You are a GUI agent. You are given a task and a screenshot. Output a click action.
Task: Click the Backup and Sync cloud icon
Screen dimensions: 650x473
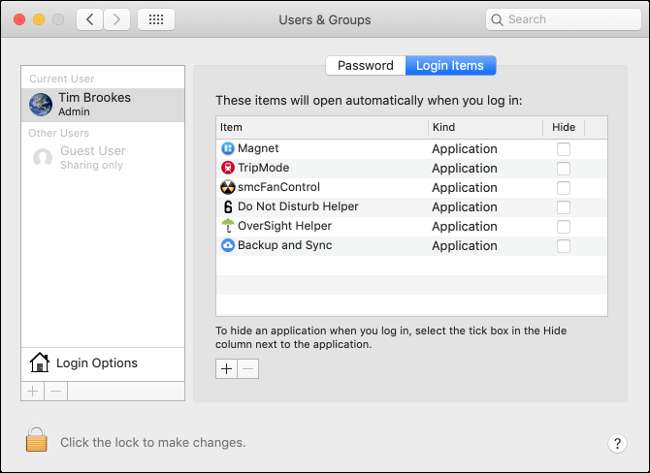227,245
